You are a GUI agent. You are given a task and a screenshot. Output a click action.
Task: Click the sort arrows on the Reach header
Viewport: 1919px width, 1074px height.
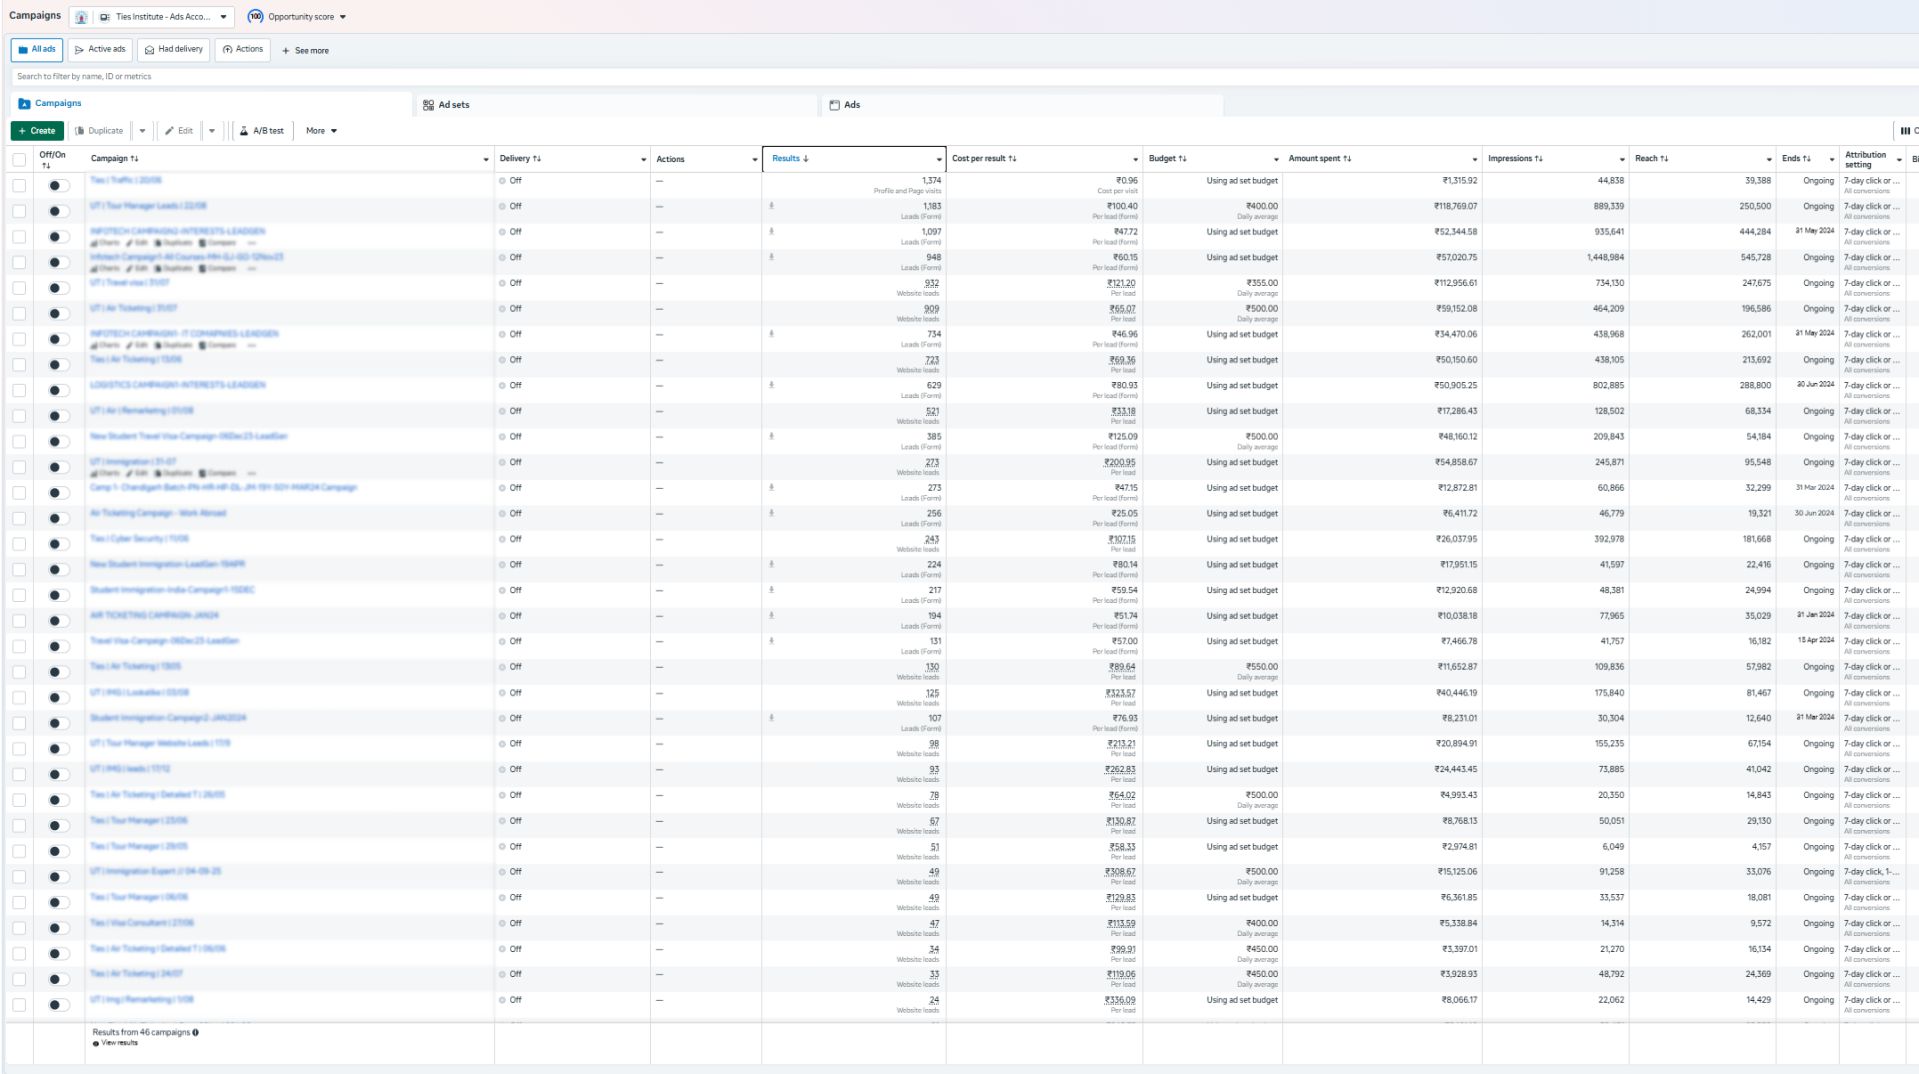[x=1664, y=159]
